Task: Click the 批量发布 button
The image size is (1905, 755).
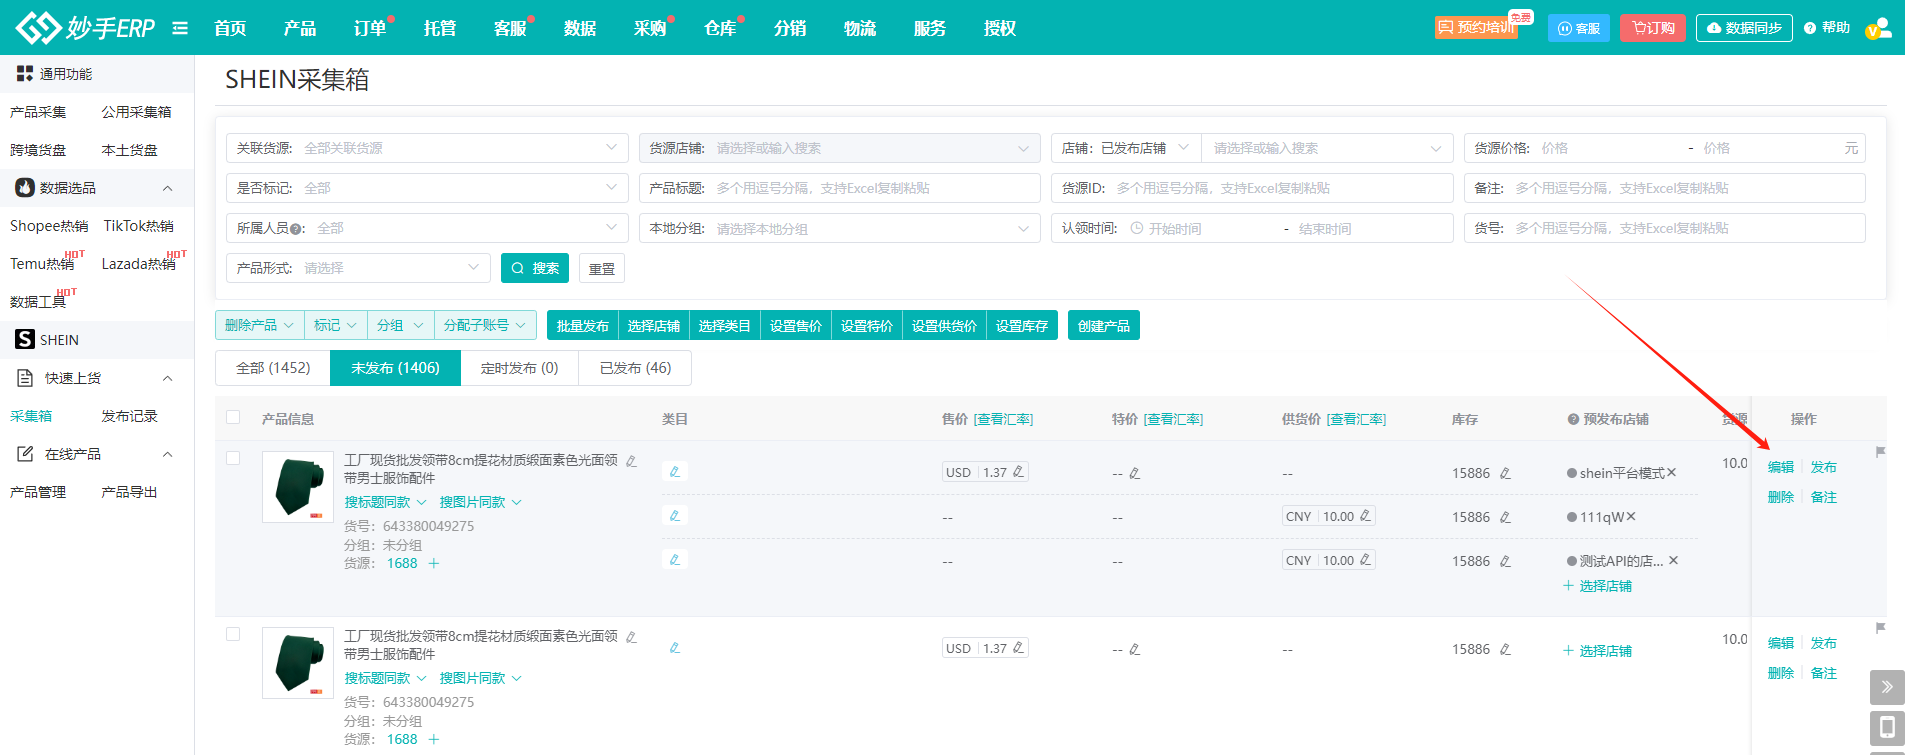Action: click(x=582, y=325)
